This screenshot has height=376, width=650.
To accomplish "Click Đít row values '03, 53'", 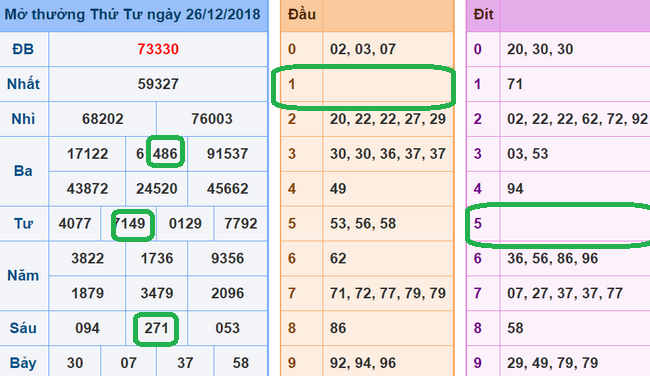I will (x=527, y=154).
